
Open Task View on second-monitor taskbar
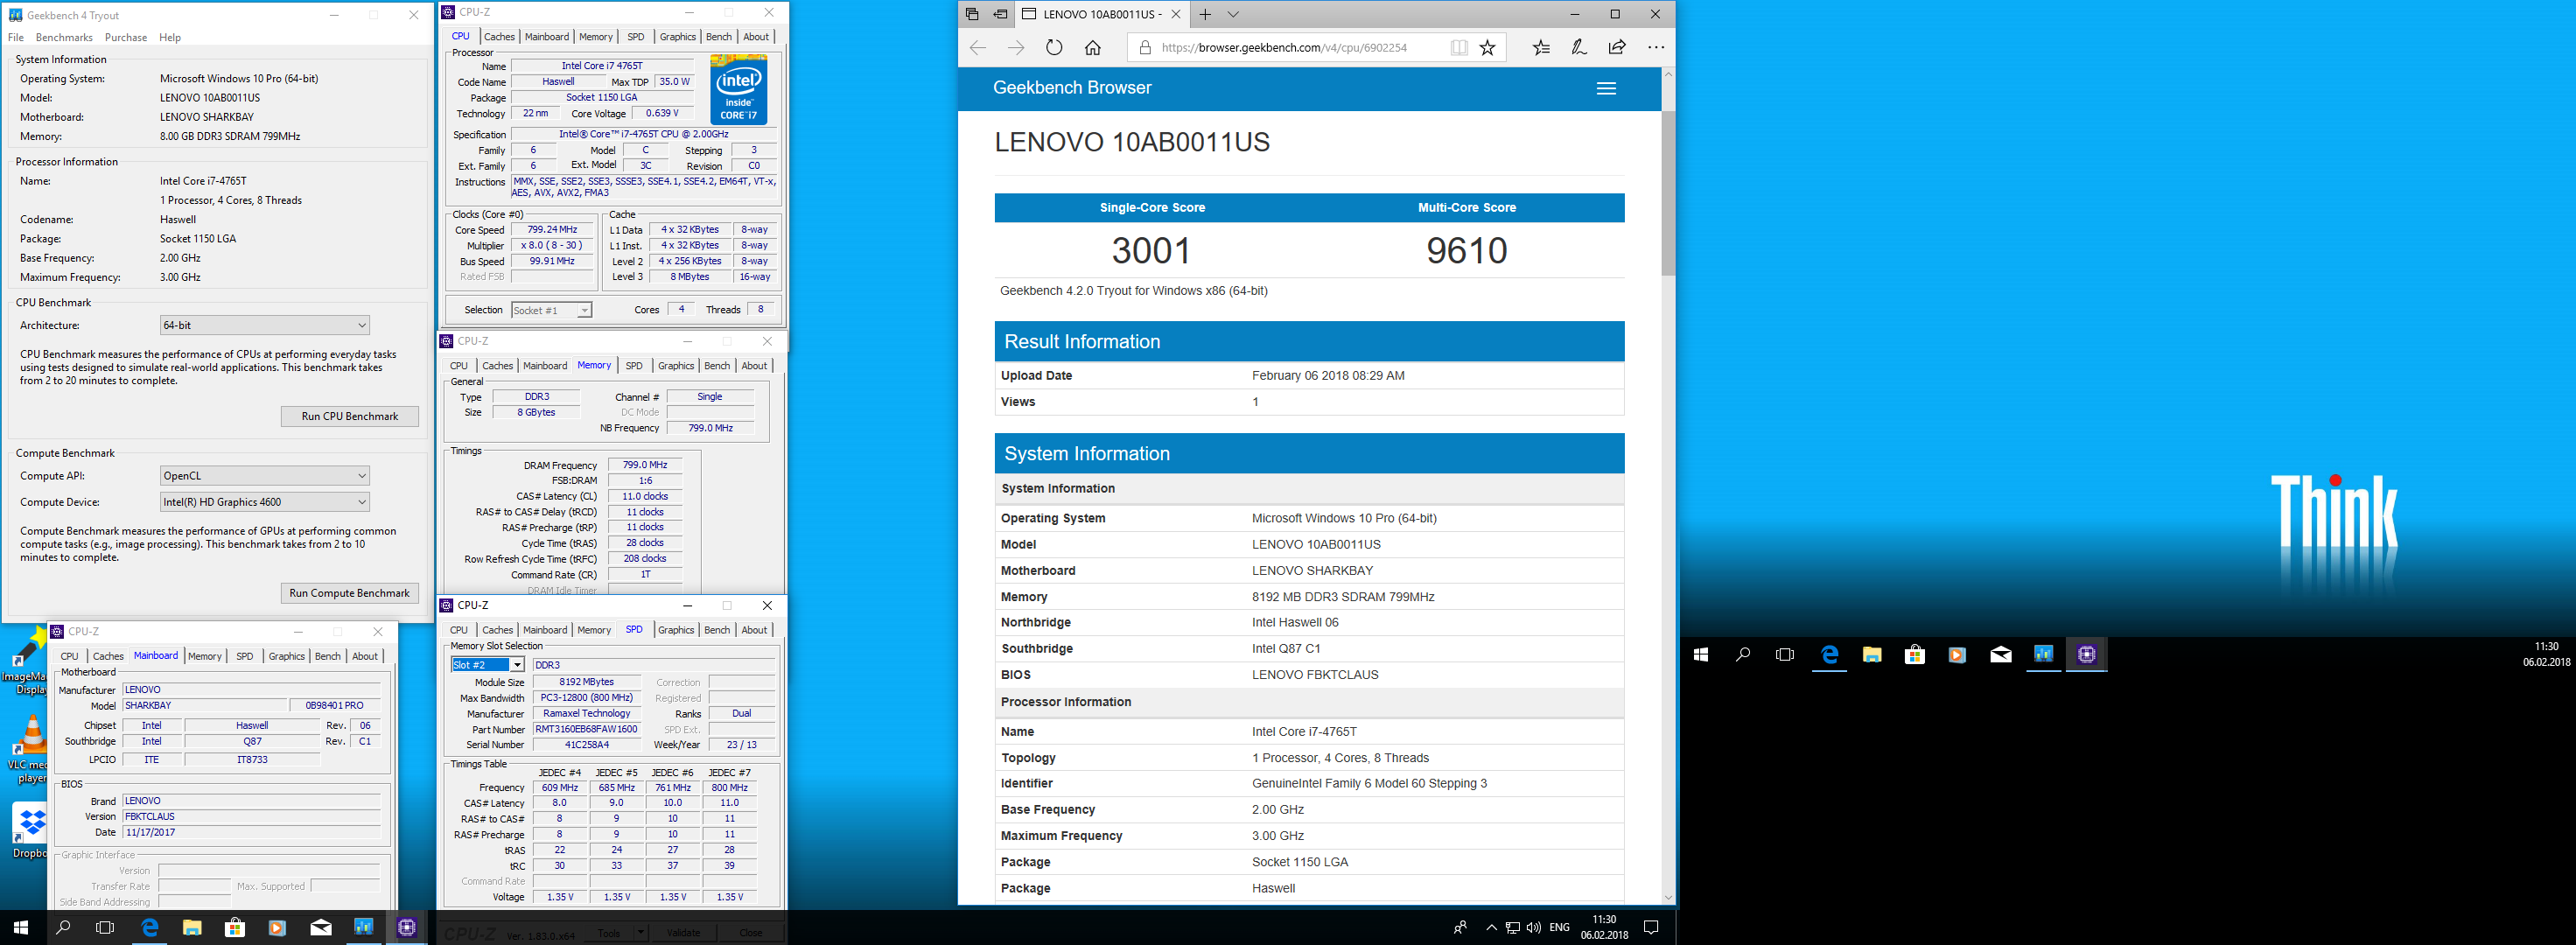(x=1785, y=655)
